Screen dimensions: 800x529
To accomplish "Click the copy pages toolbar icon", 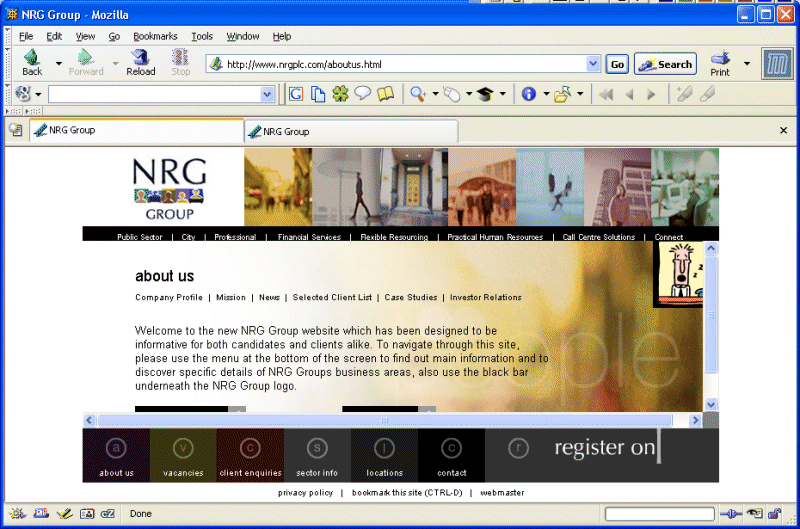I will 318,94.
